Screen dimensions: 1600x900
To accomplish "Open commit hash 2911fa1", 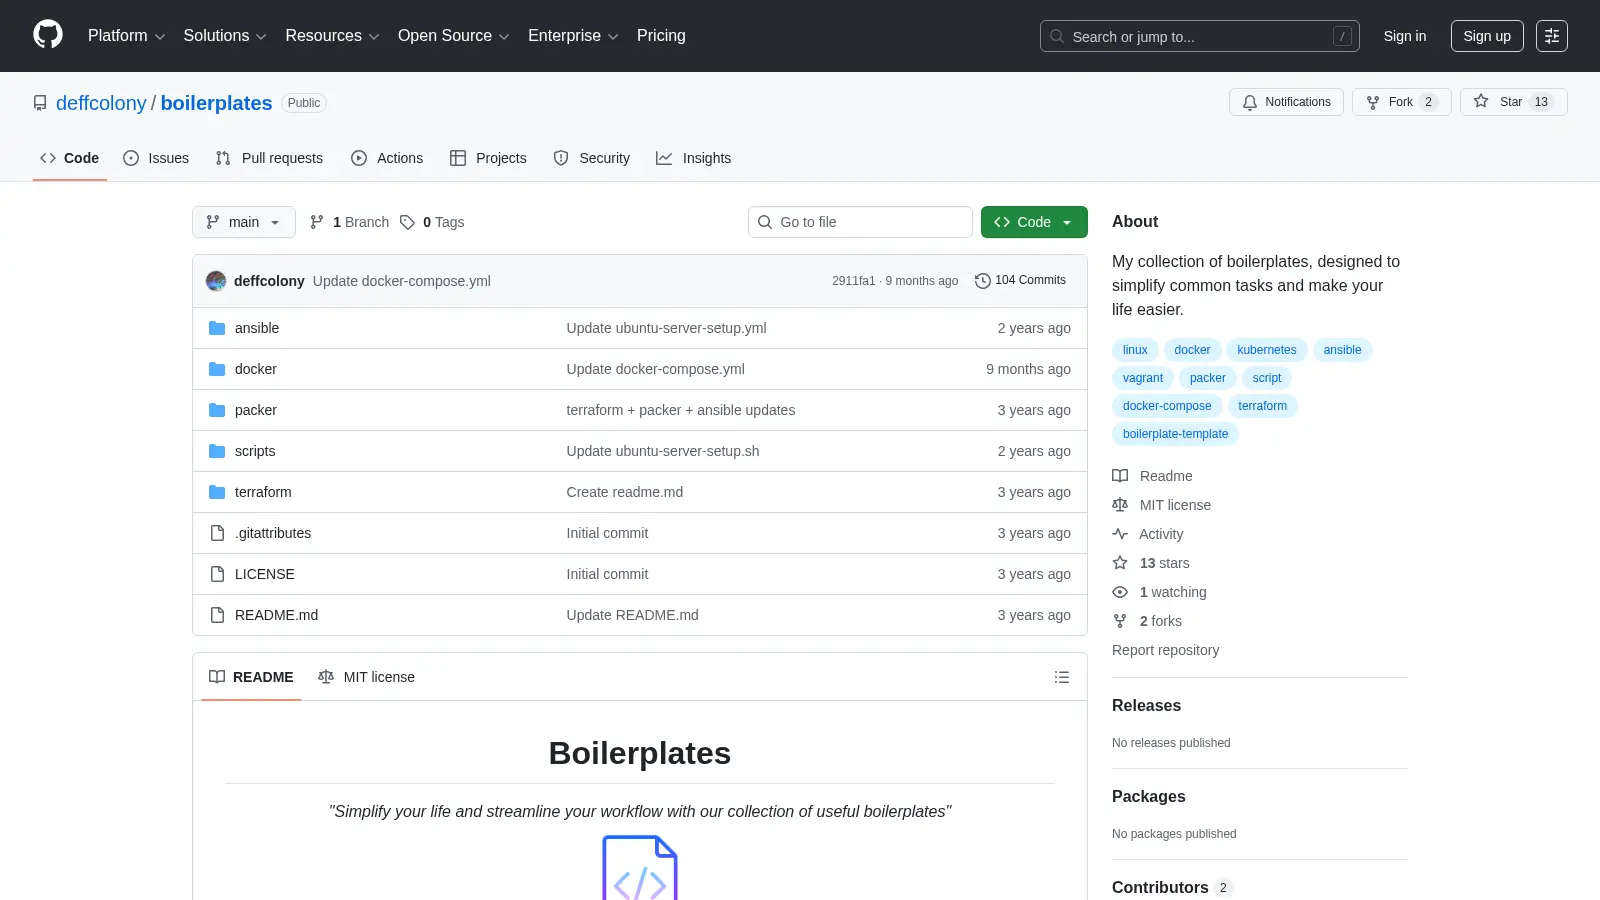I will click(x=853, y=281).
